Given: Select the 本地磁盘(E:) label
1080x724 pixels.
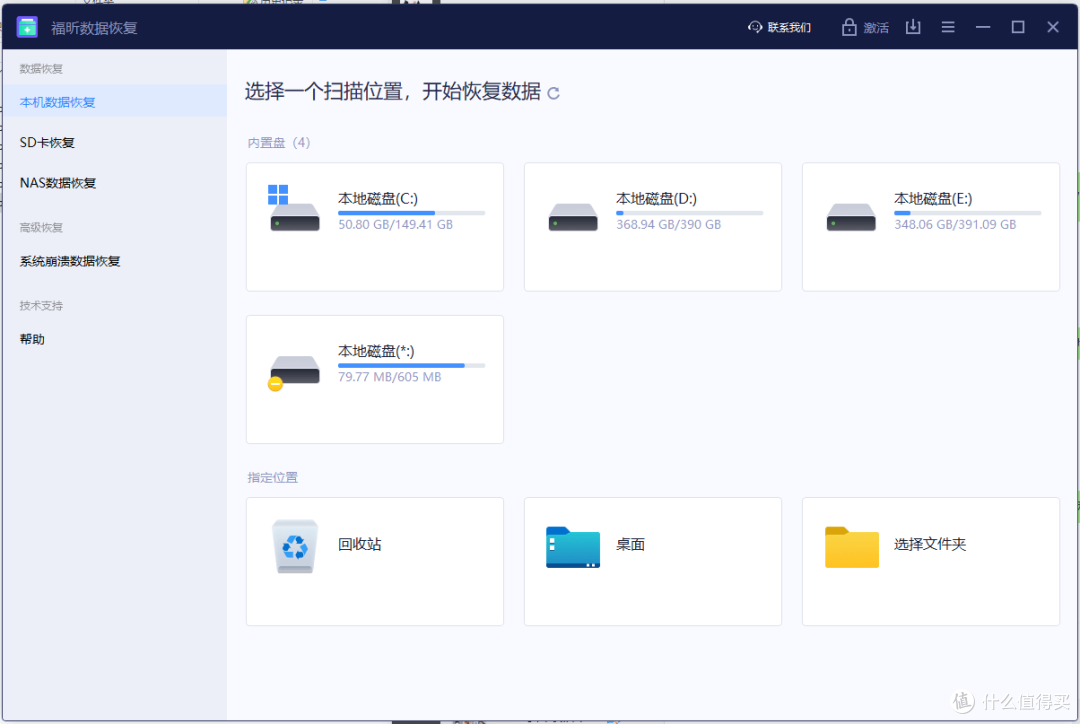Looking at the screenshot, I should coord(933,198).
